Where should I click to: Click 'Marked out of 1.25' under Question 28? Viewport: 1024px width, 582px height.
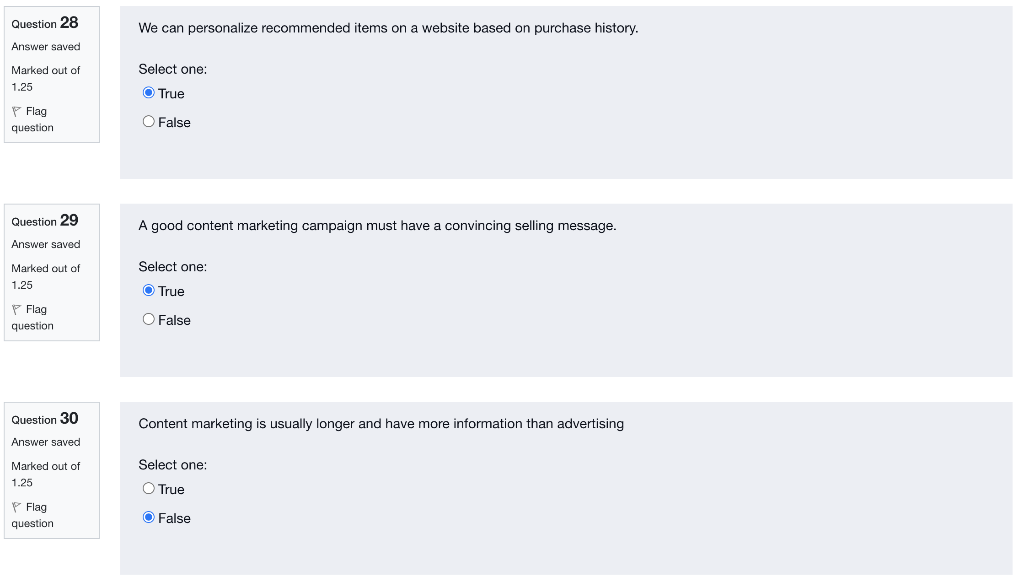[45, 78]
